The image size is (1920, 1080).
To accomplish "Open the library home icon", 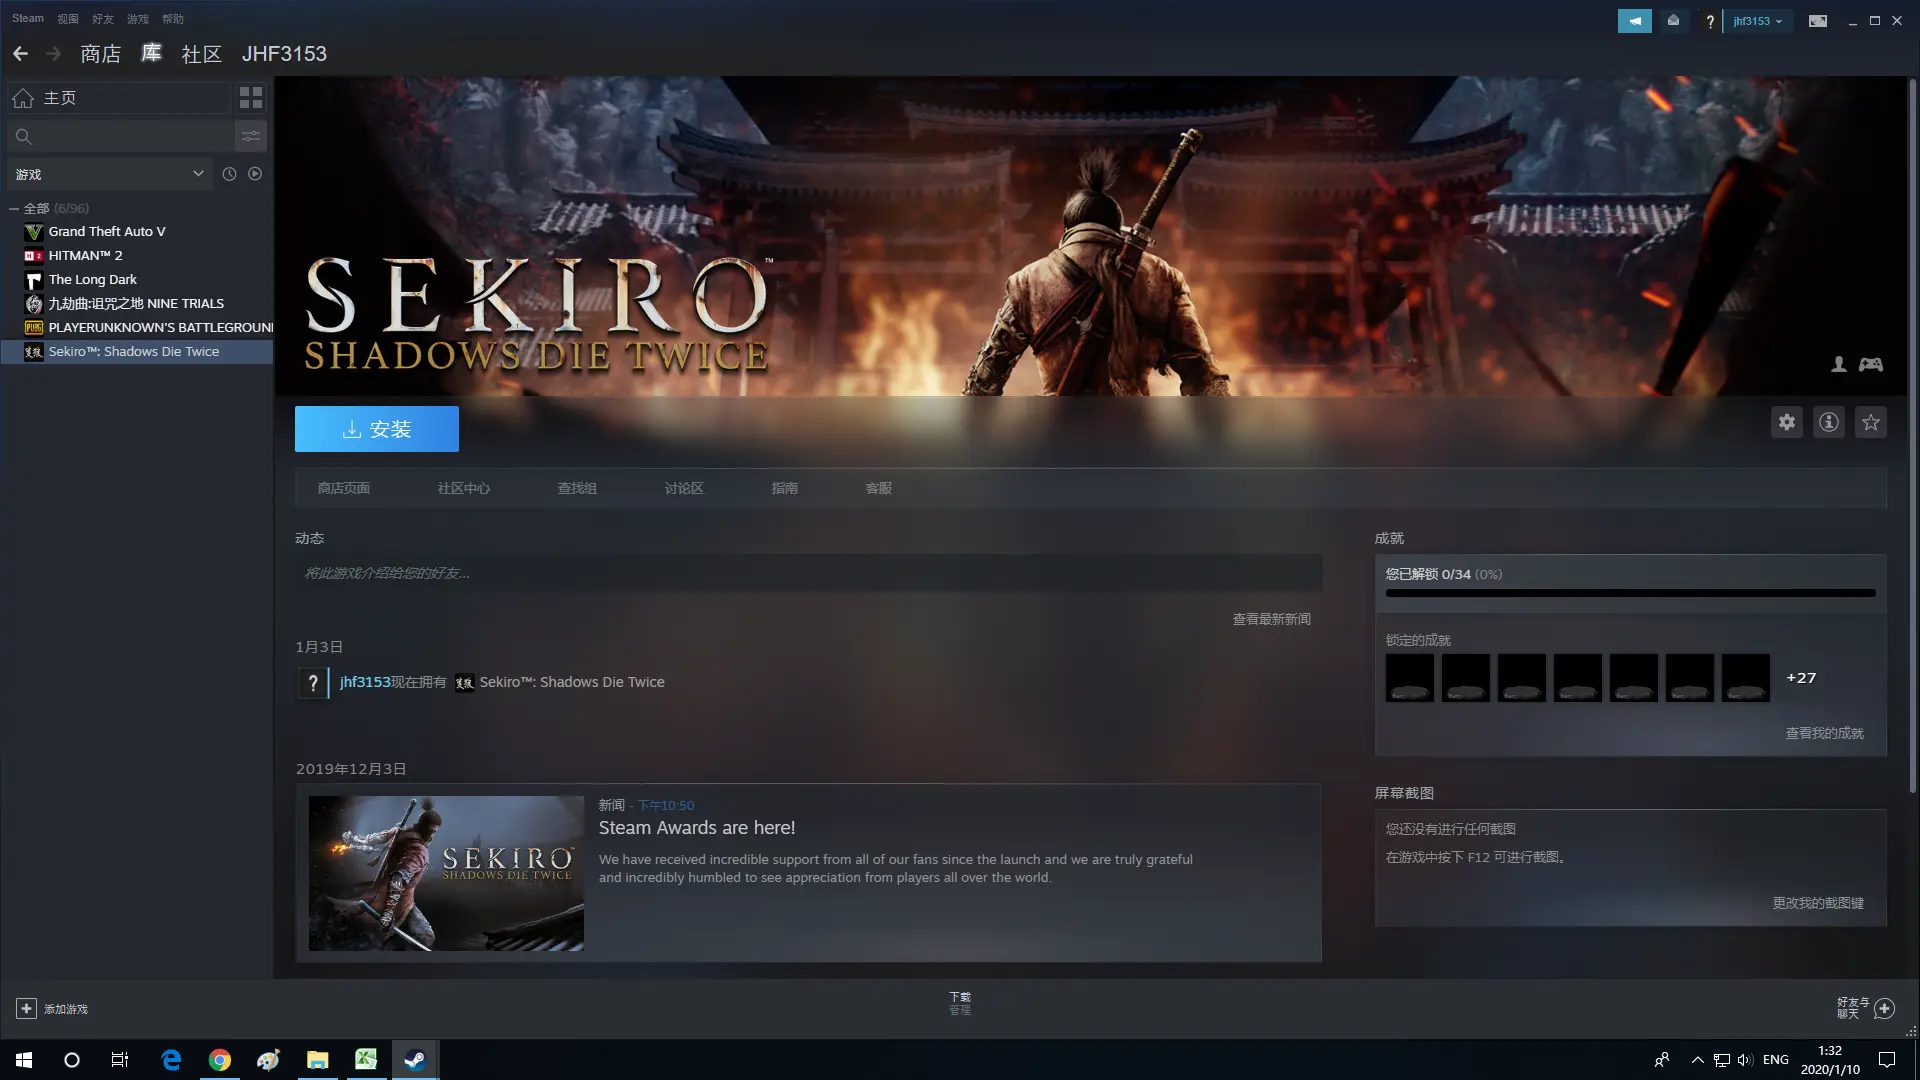I will coord(23,98).
